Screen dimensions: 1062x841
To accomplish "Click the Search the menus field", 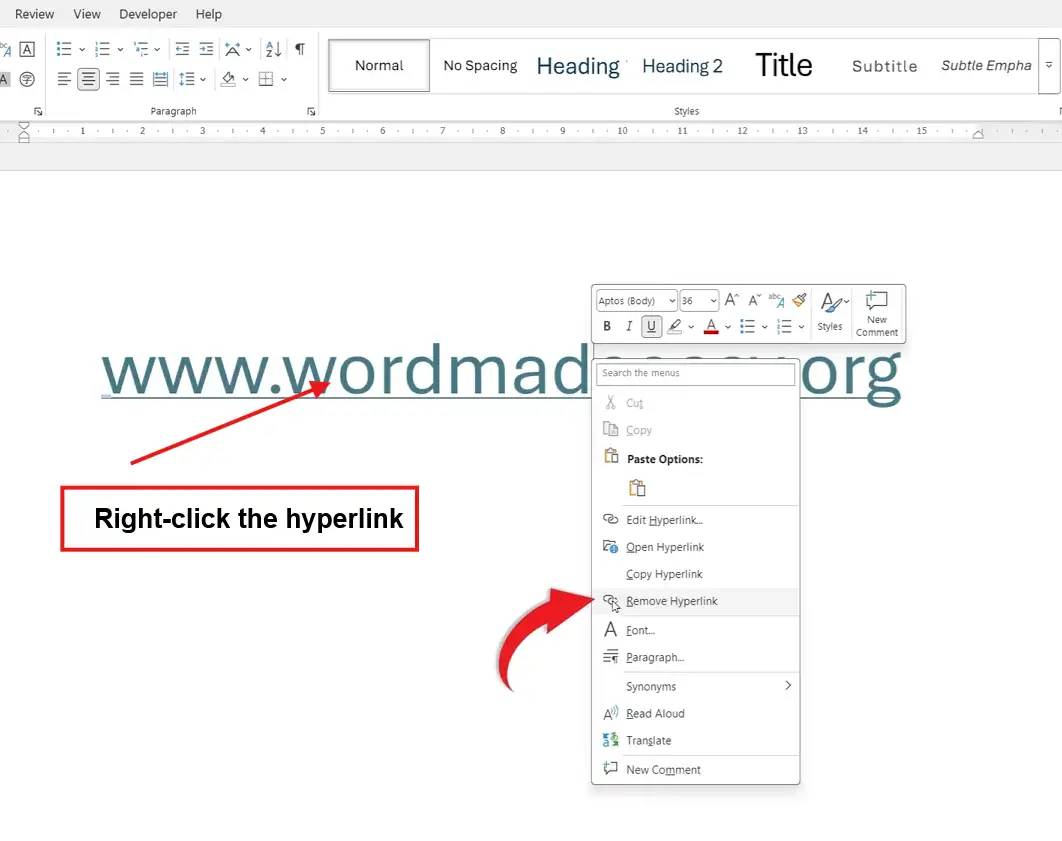I will (696, 373).
